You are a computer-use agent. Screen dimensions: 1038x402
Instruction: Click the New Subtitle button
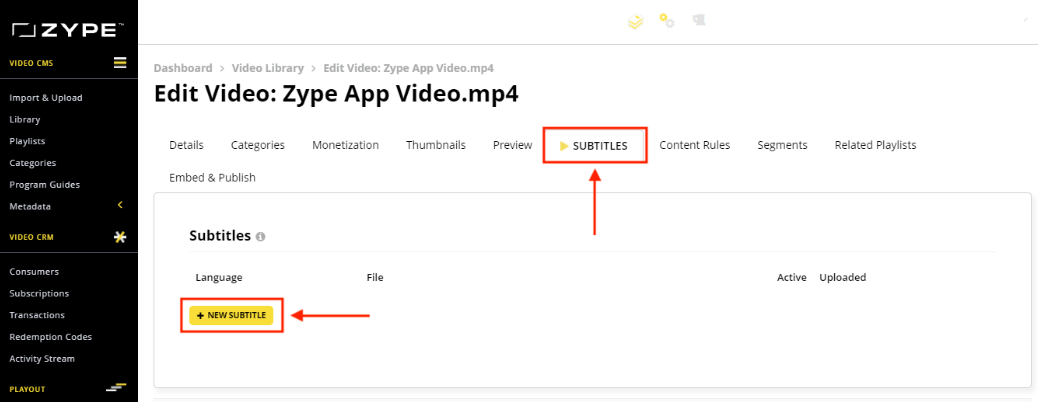pos(231,315)
